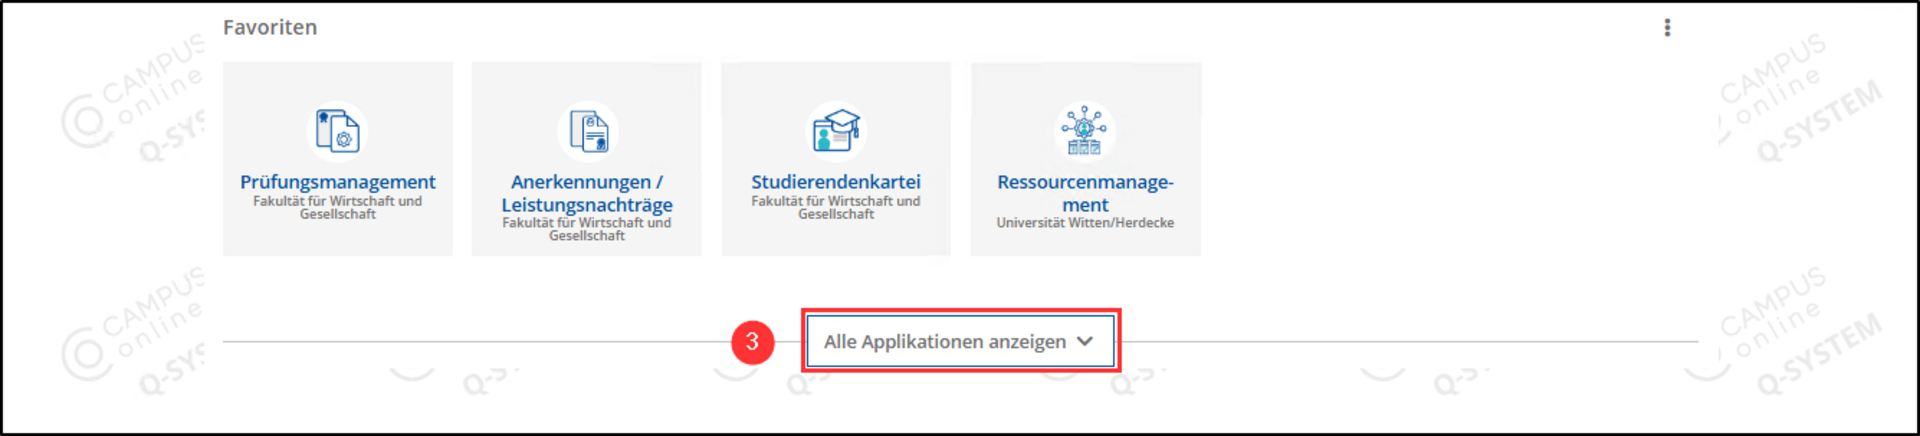1920x436 pixels.
Task: Click the Universität Witten/Herdecke subtitle text
Action: pos(1085,223)
